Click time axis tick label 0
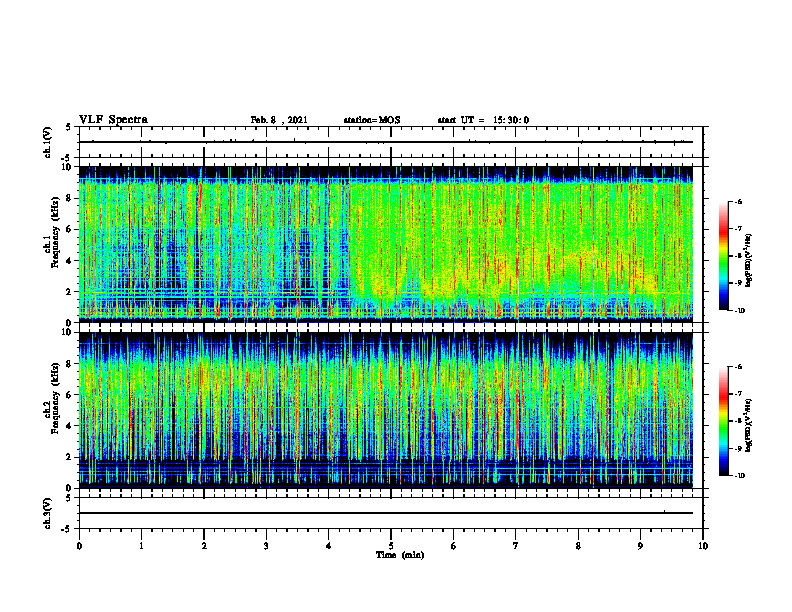This screenshot has height=612, width=792. pyautogui.click(x=79, y=546)
